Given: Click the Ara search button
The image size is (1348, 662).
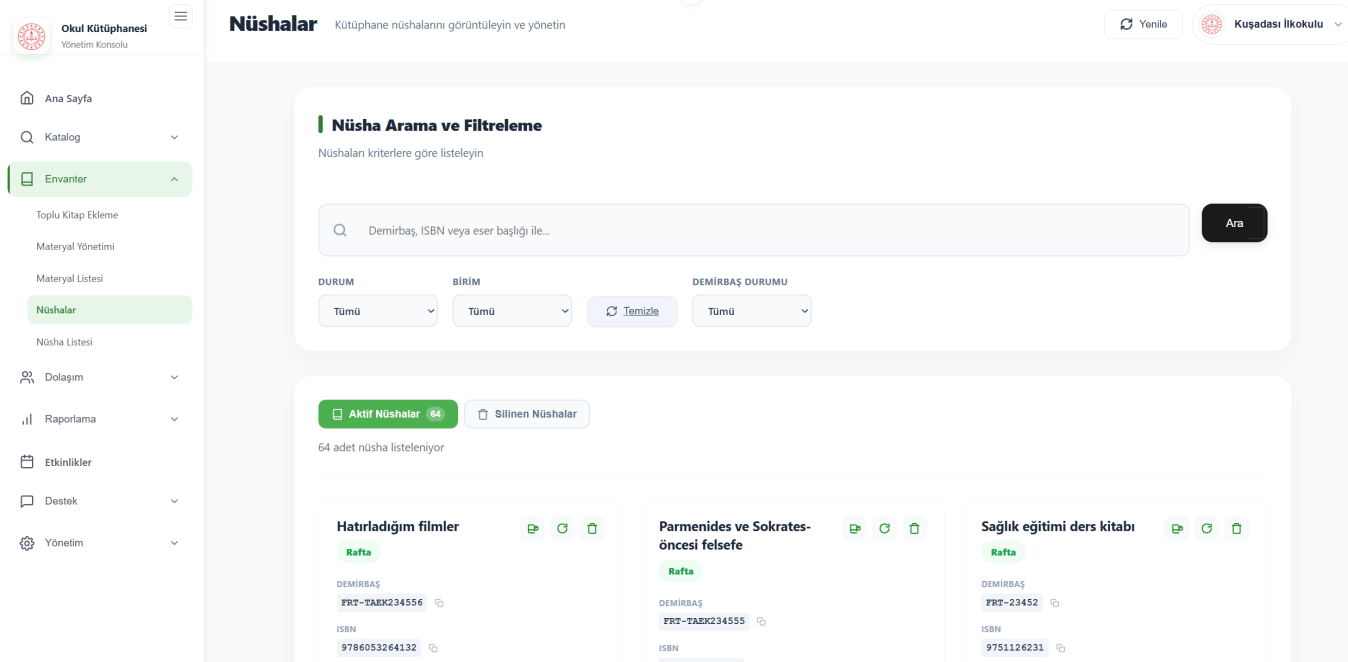Looking at the screenshot, I should (1234, 223).
